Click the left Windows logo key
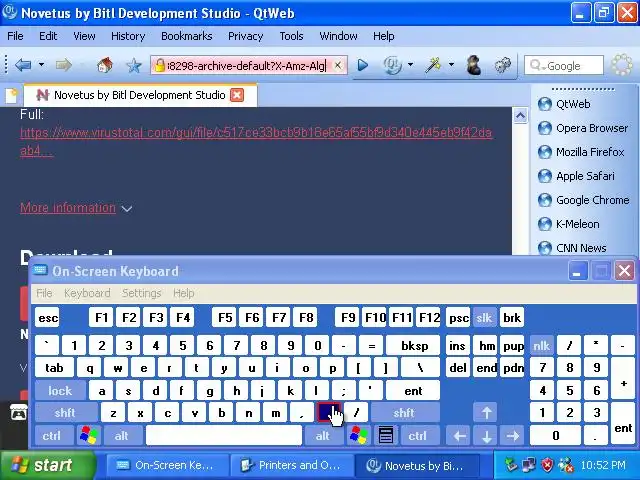Viewport: 640px width, 480px height. [89, 436]
